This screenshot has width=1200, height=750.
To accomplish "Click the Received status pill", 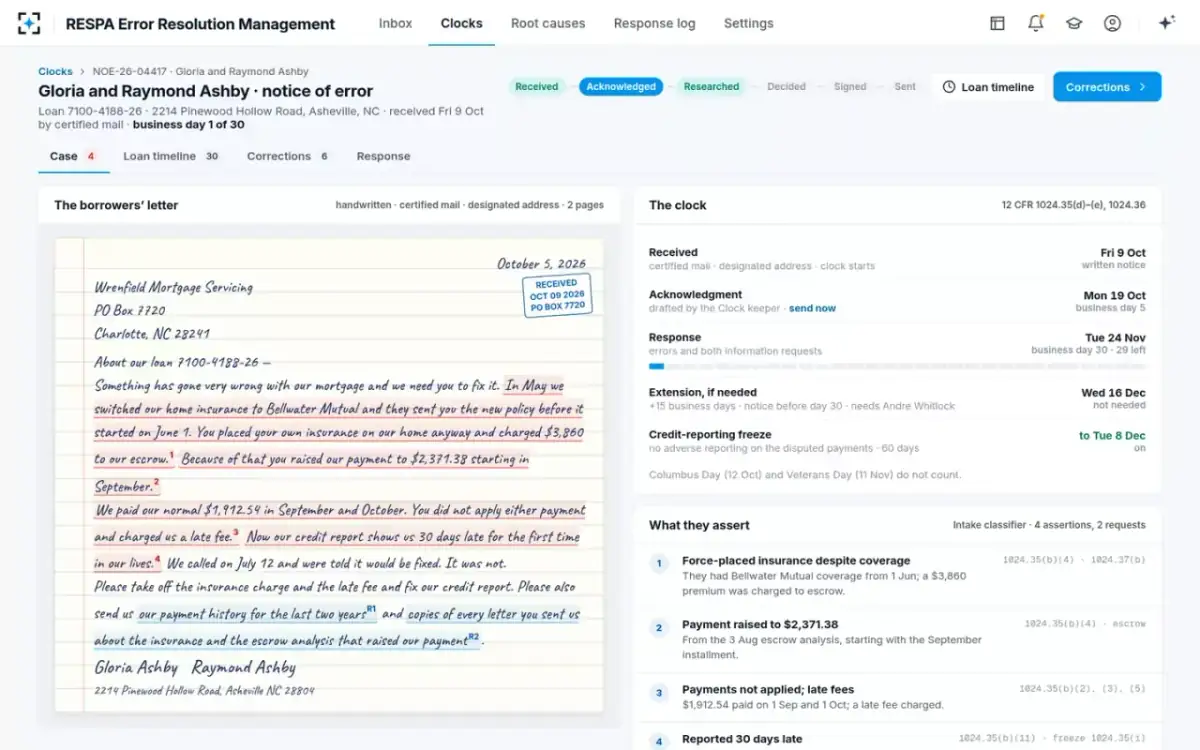I will [x=536, y=87].
